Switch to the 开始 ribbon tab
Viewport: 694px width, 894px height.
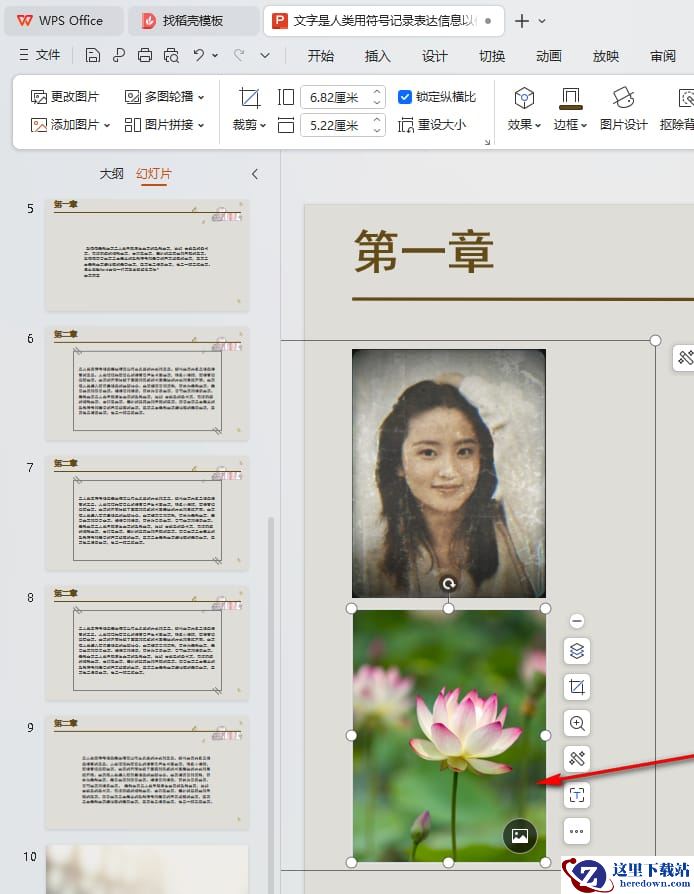(320, 55)
